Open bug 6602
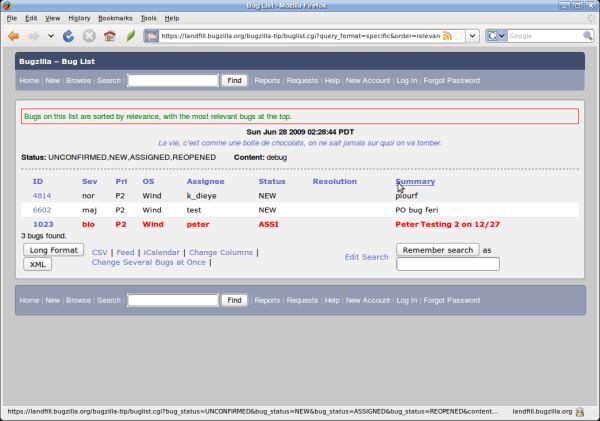 coord(42,210)
